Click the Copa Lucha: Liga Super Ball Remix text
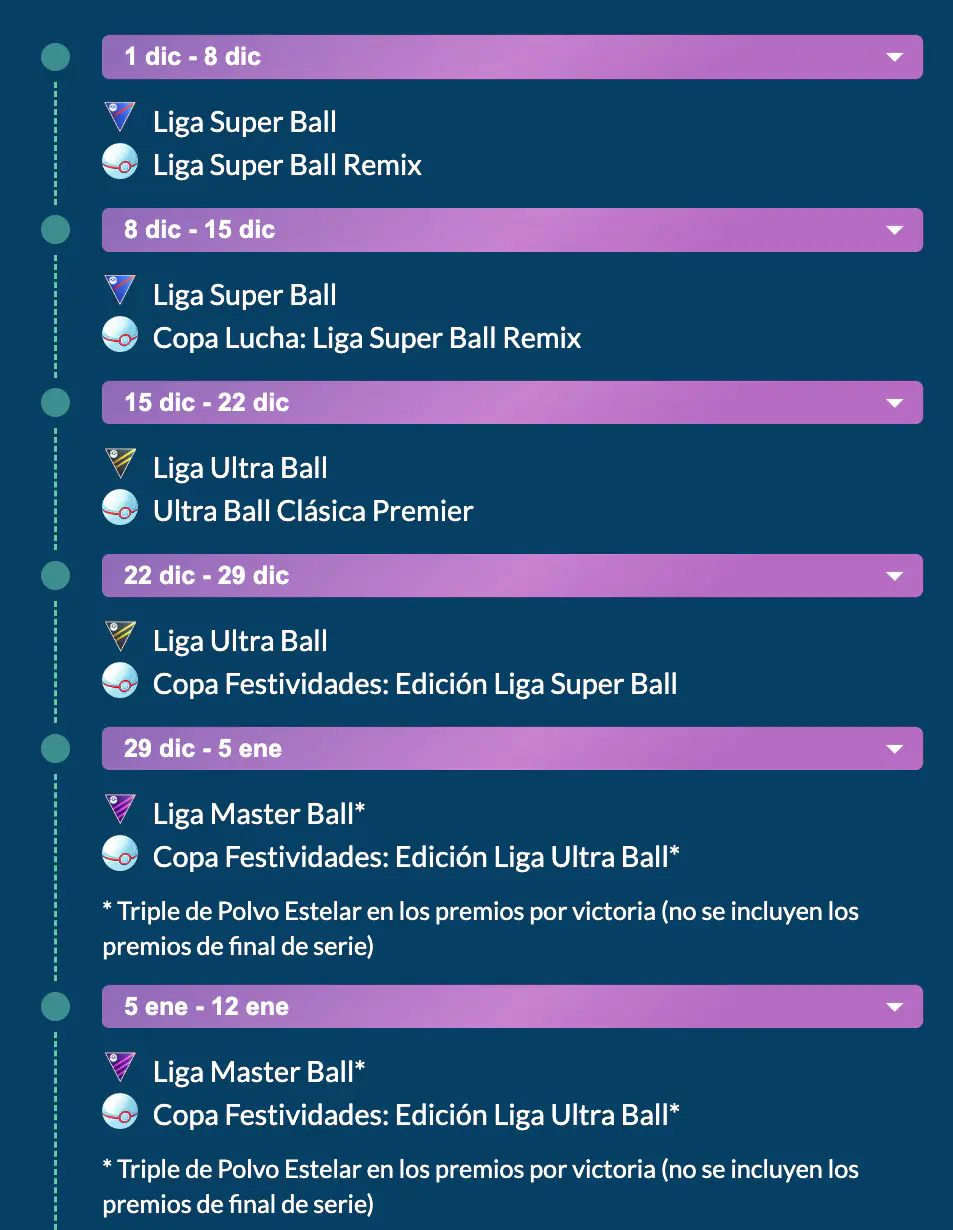This screenshot has height=1230, width=953. [367, 338]
